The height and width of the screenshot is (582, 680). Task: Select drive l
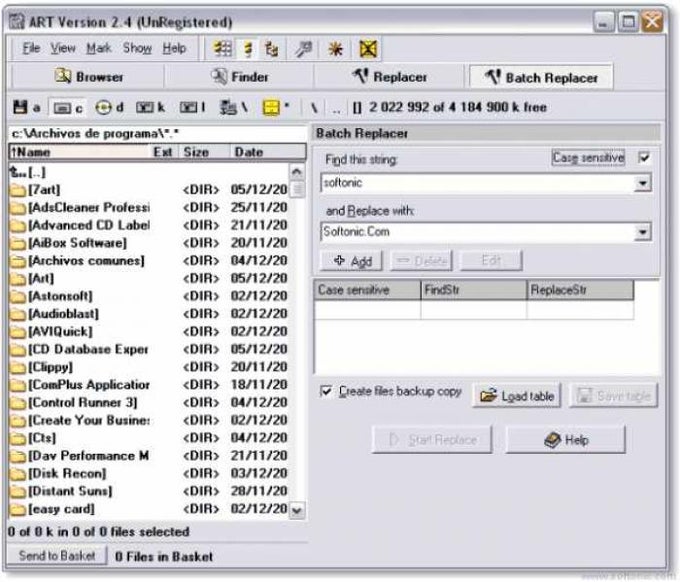coord(193,107)
